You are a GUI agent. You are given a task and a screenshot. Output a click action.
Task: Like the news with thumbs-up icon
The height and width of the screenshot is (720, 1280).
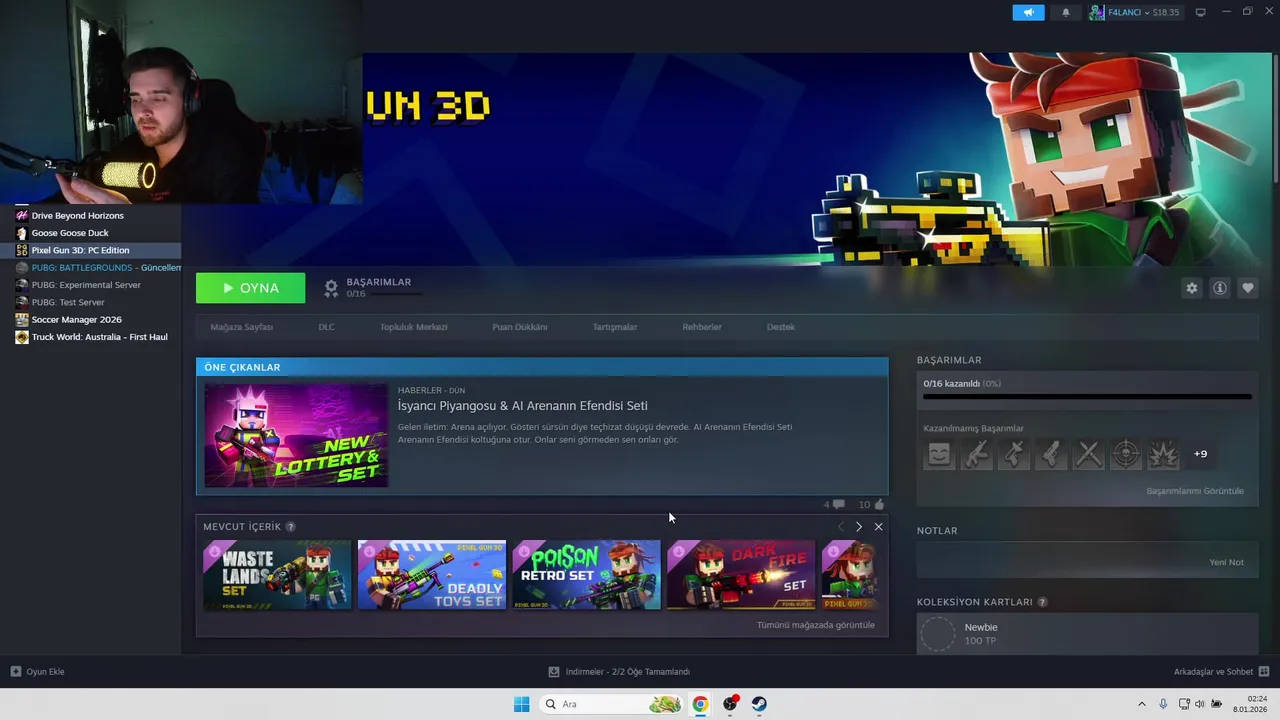pyautogui.click(x=879, y=505)
